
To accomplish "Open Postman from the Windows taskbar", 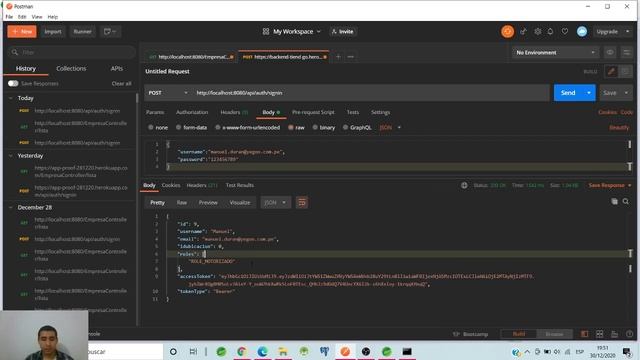I will pyautogui.click(x=345, y=351).
